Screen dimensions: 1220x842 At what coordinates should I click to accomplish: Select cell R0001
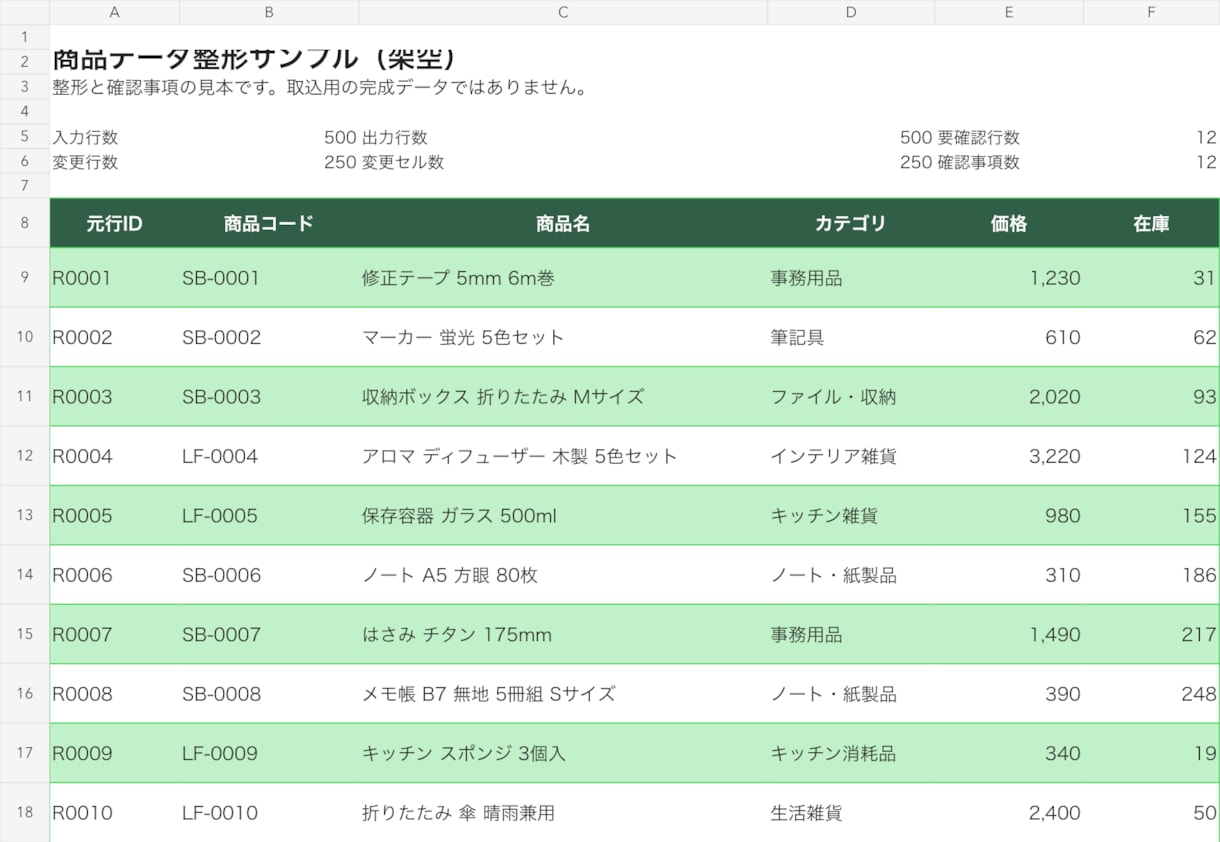coord(114,278)
